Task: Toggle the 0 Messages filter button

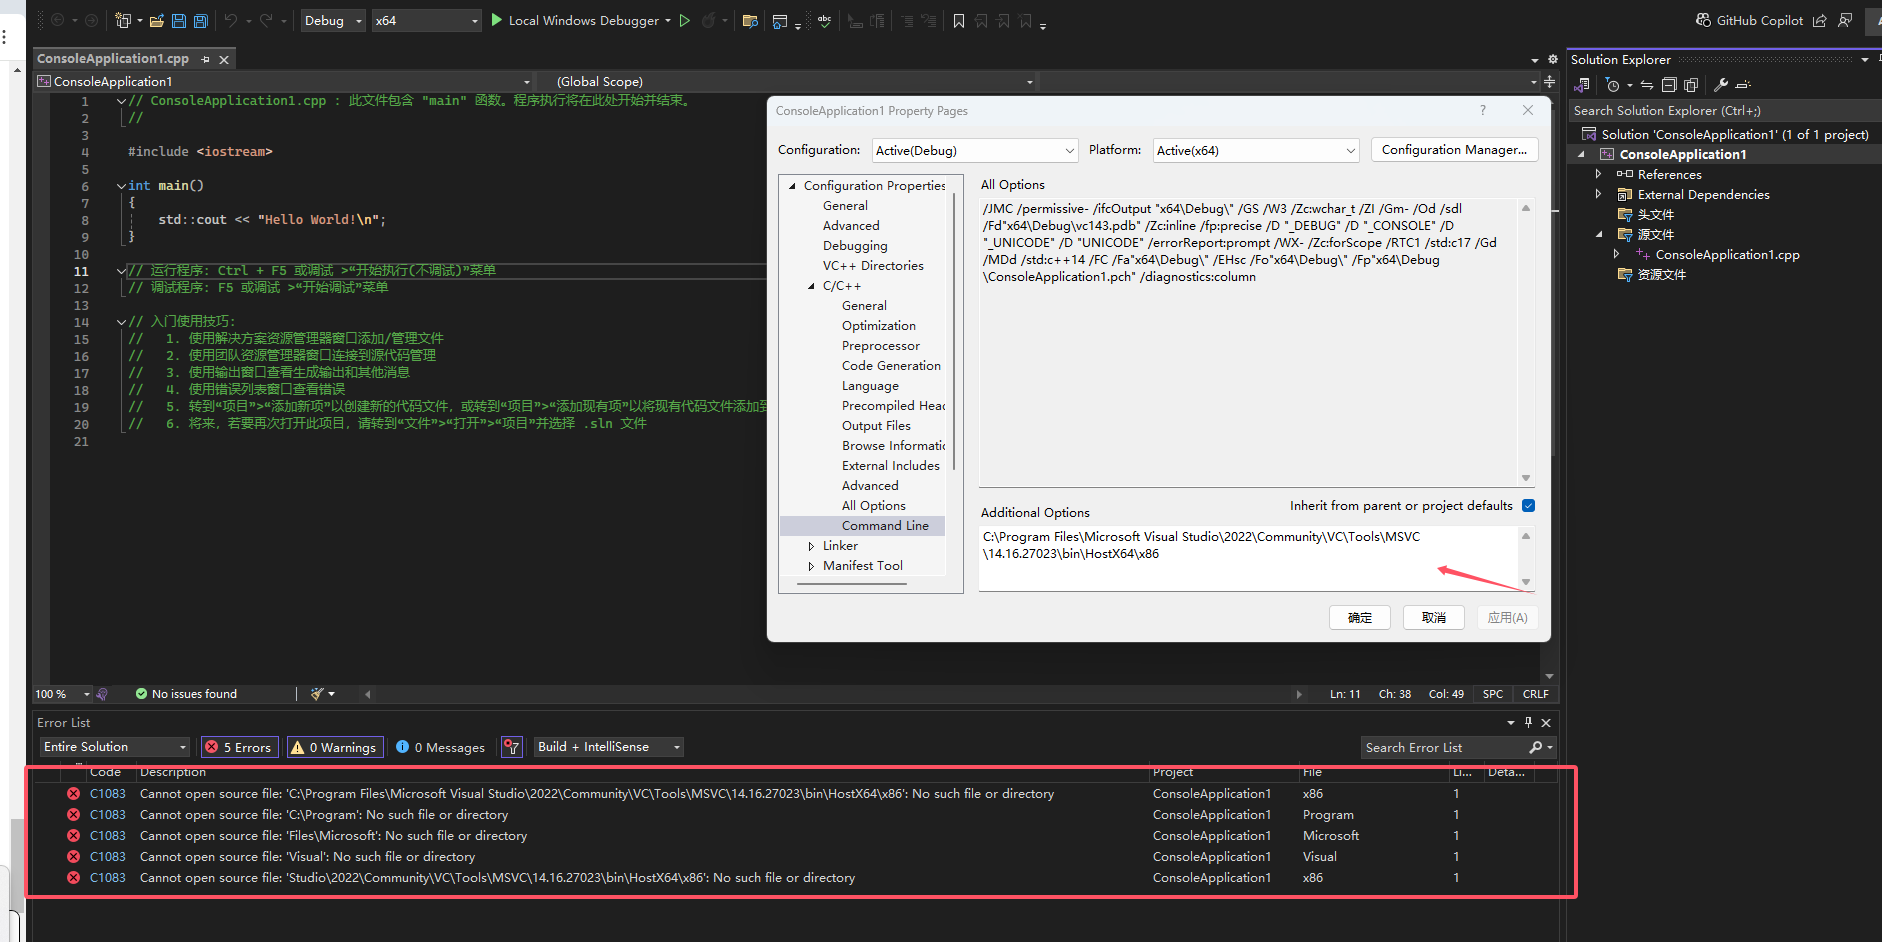Action: click(x=440, y=747)
